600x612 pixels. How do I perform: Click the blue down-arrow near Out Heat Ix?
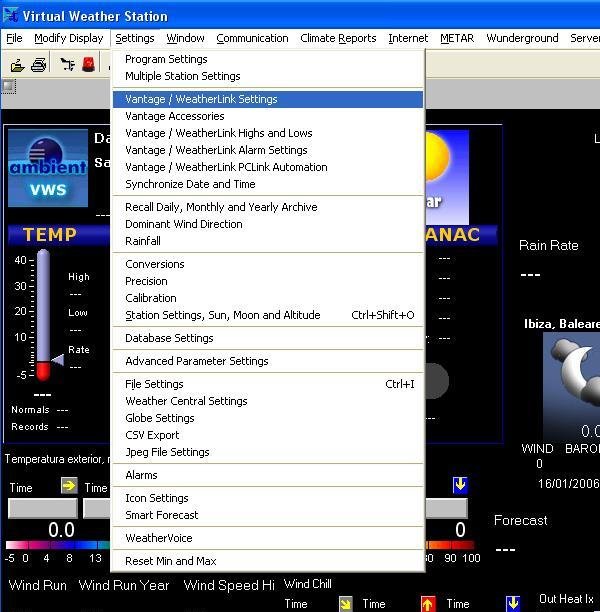tap(513, 603)
